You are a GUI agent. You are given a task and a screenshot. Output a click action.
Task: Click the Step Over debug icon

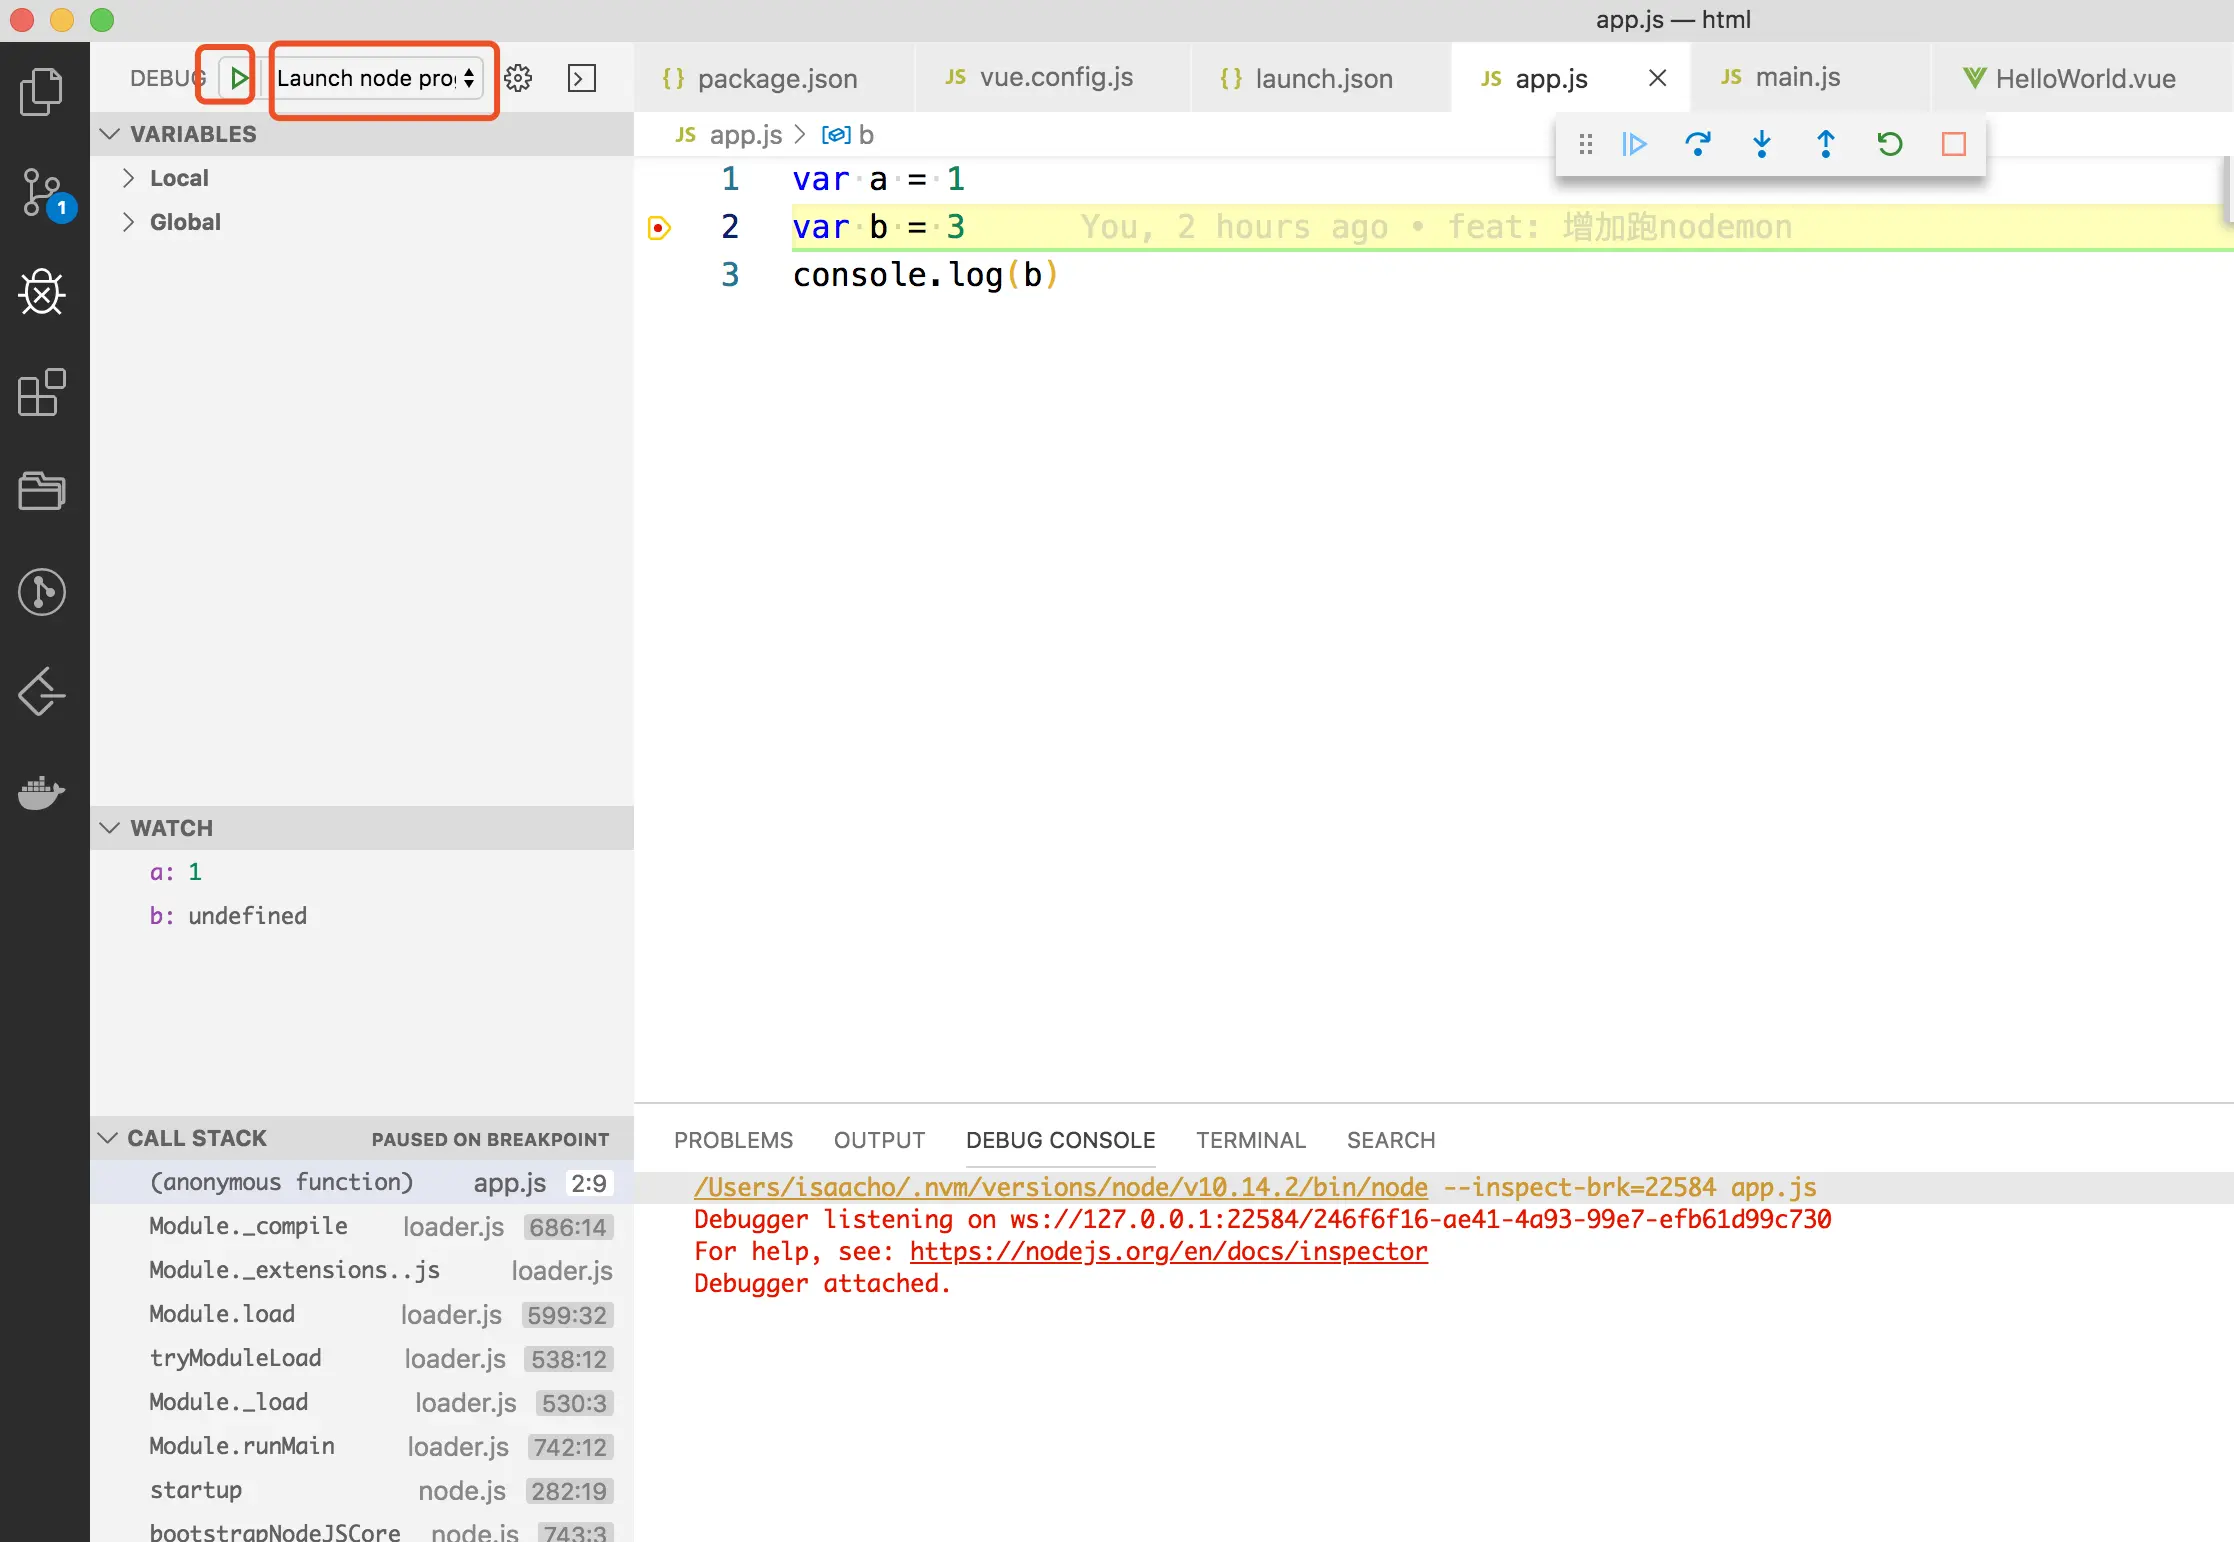coord(1698,144)
